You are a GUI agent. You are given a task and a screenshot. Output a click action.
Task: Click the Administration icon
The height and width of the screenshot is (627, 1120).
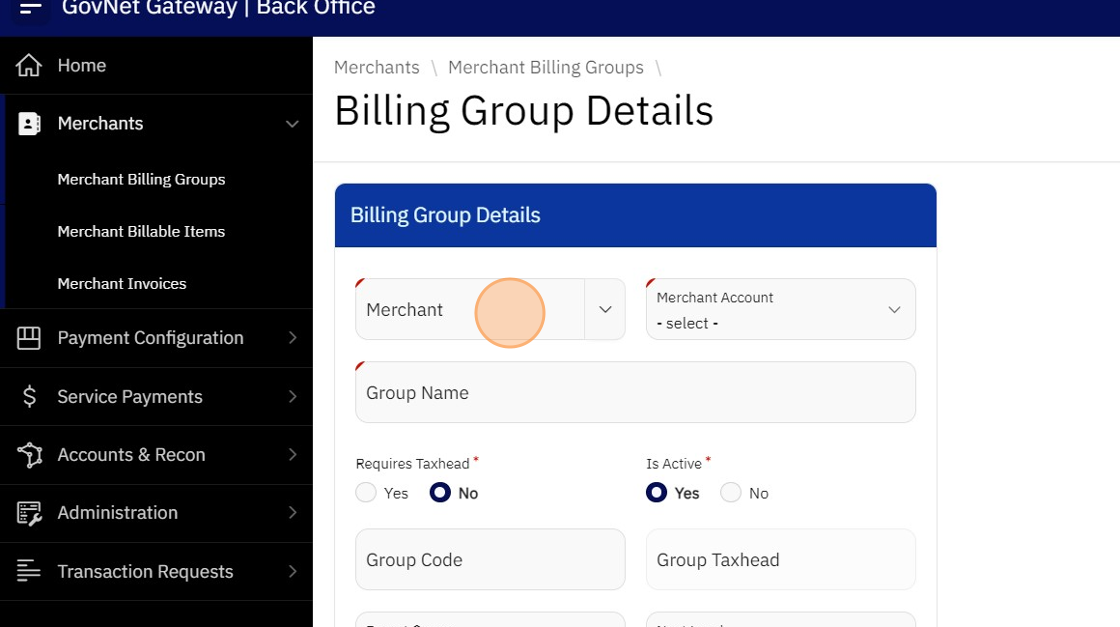tap(29, 513)
